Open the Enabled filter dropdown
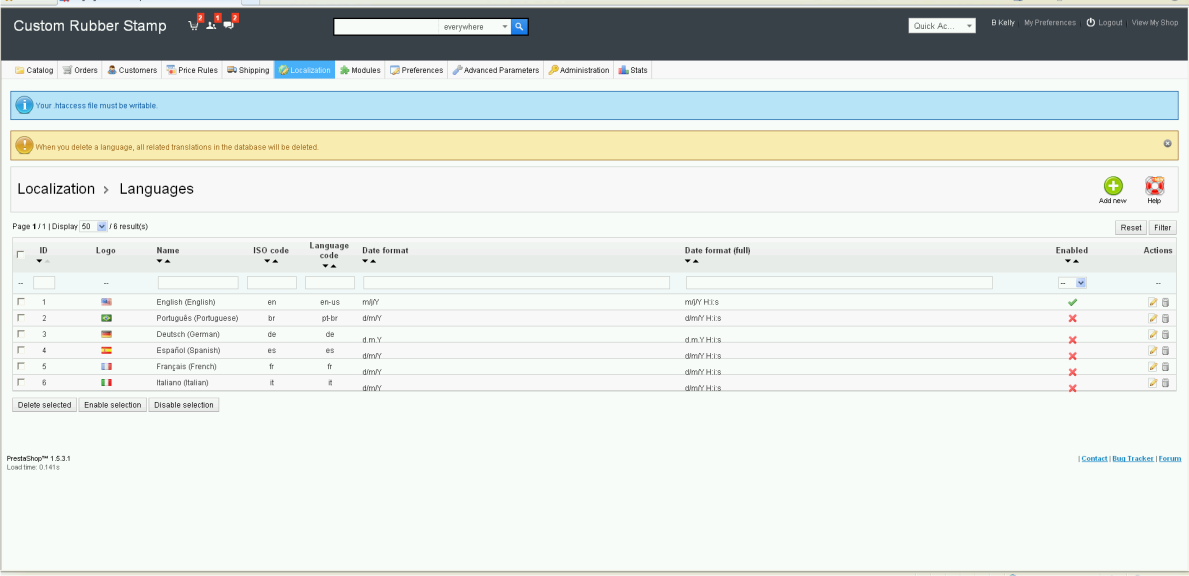 1072,283
